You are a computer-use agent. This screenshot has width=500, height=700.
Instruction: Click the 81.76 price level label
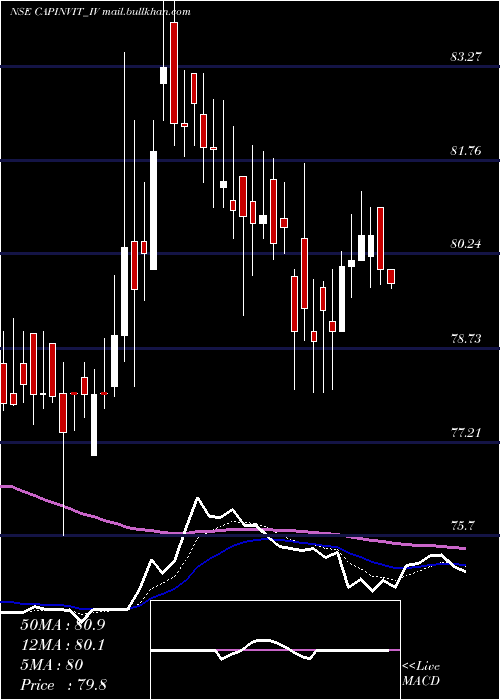point(466,150)
